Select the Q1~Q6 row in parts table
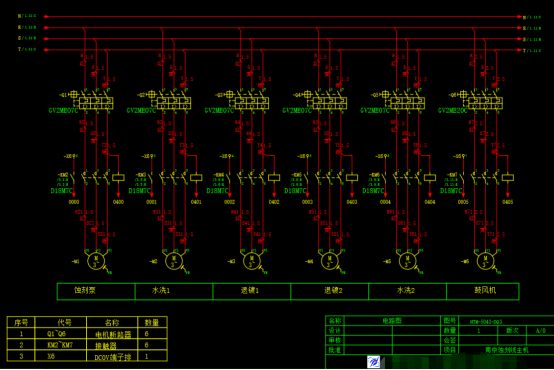This screenshot has height=370, width=554. [x=87, y=334]
